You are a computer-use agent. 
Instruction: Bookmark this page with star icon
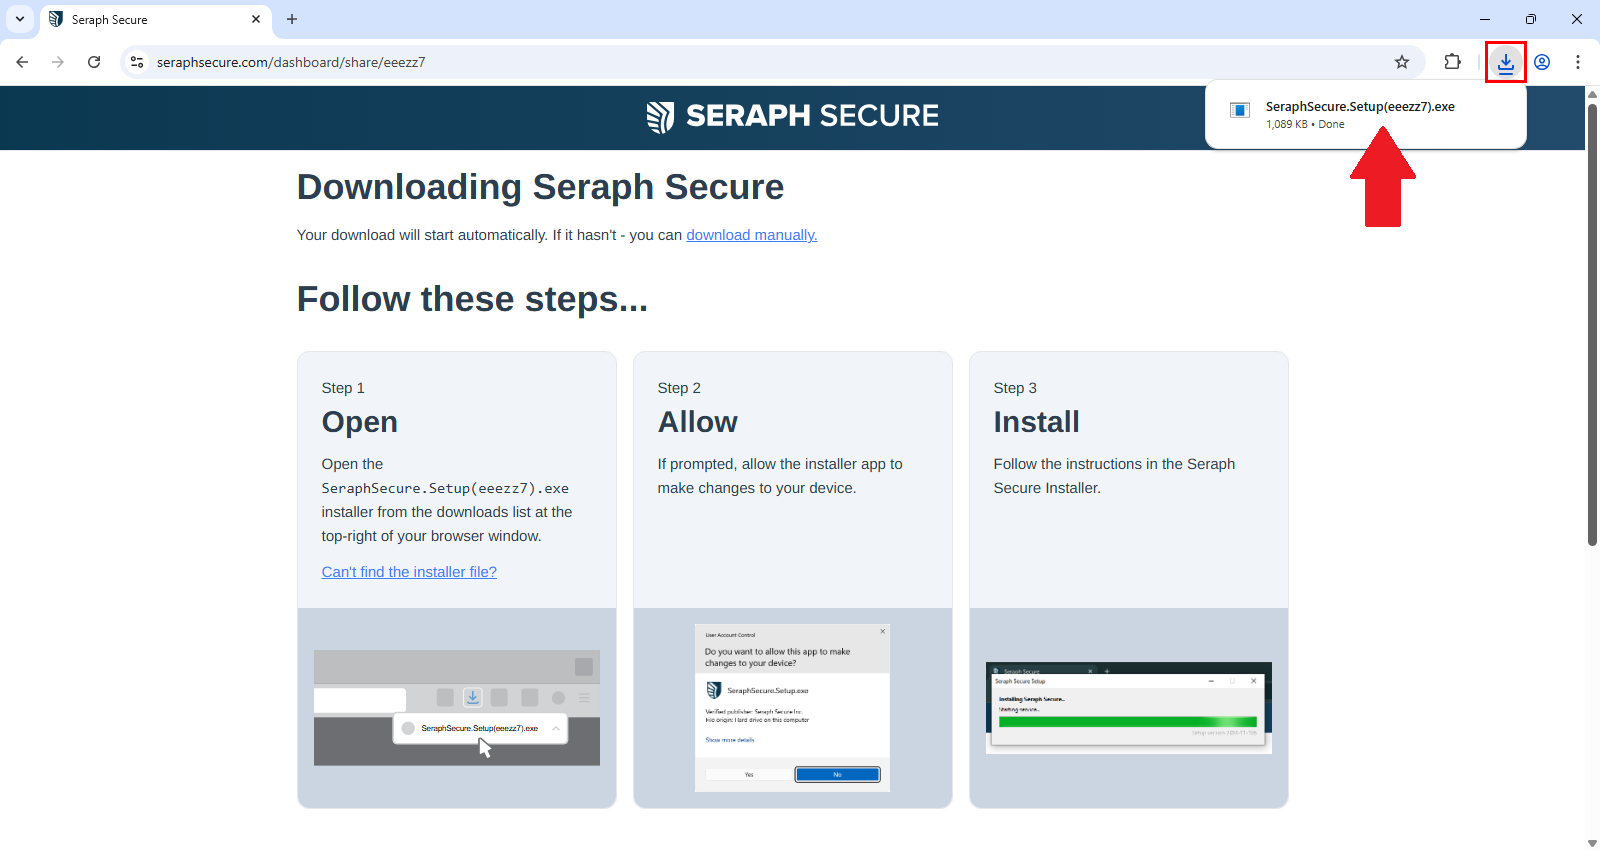pos(1402,62)
